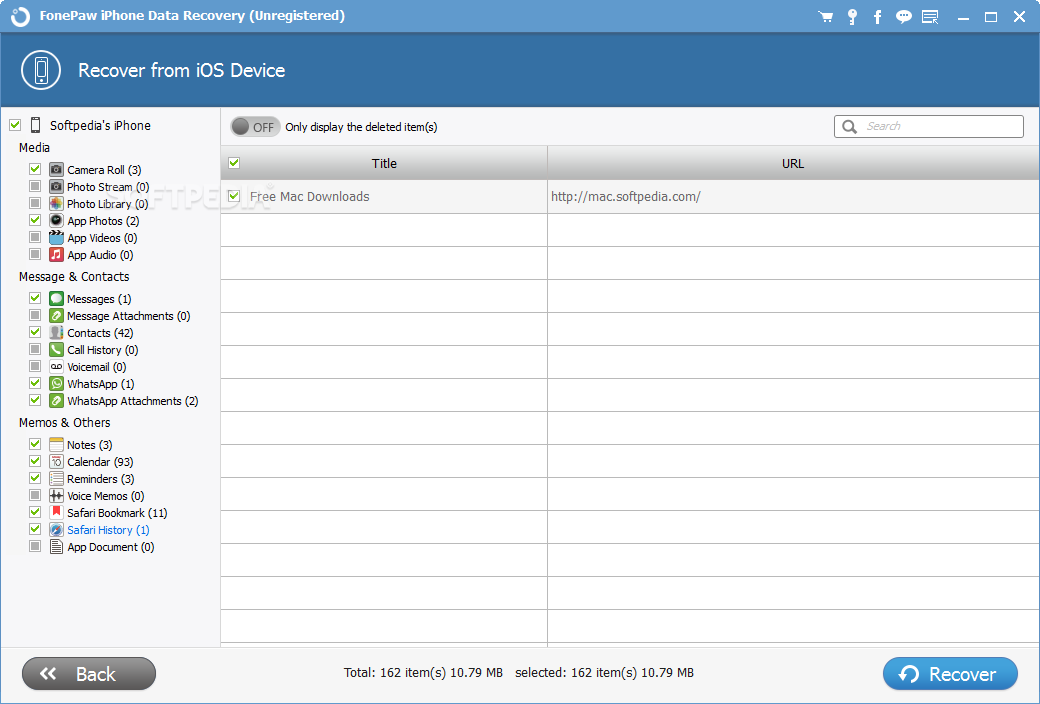Open WhatsApp (1) category
1040x704 pixels.
click(101, 384)
